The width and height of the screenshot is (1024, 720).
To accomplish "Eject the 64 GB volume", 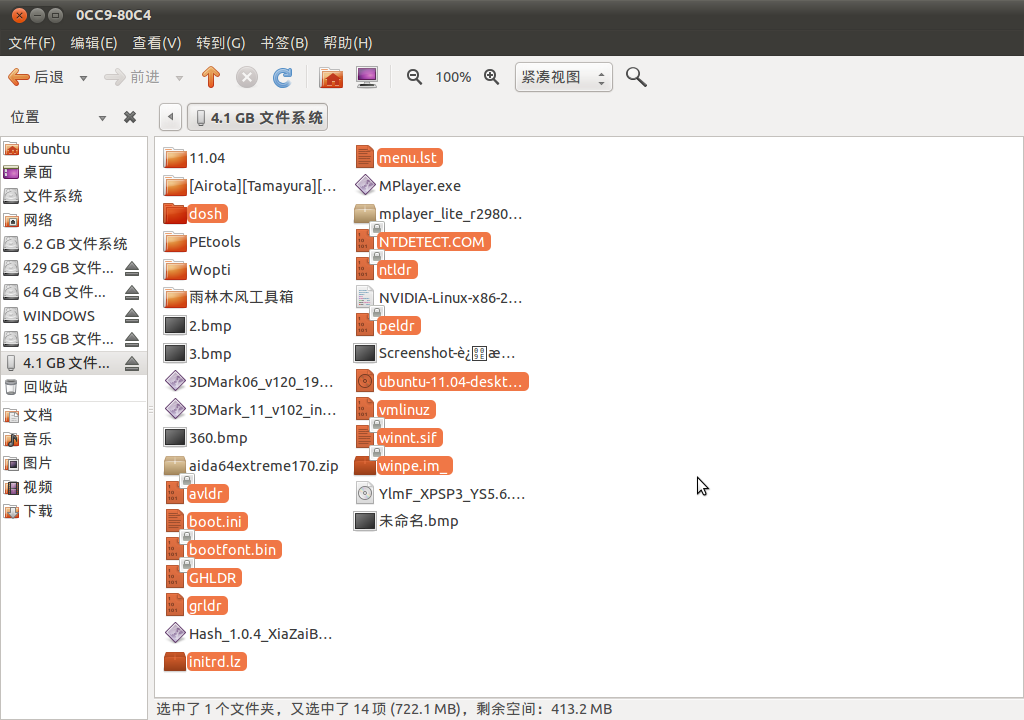I will pyautogui.click(x=132, y=292).
